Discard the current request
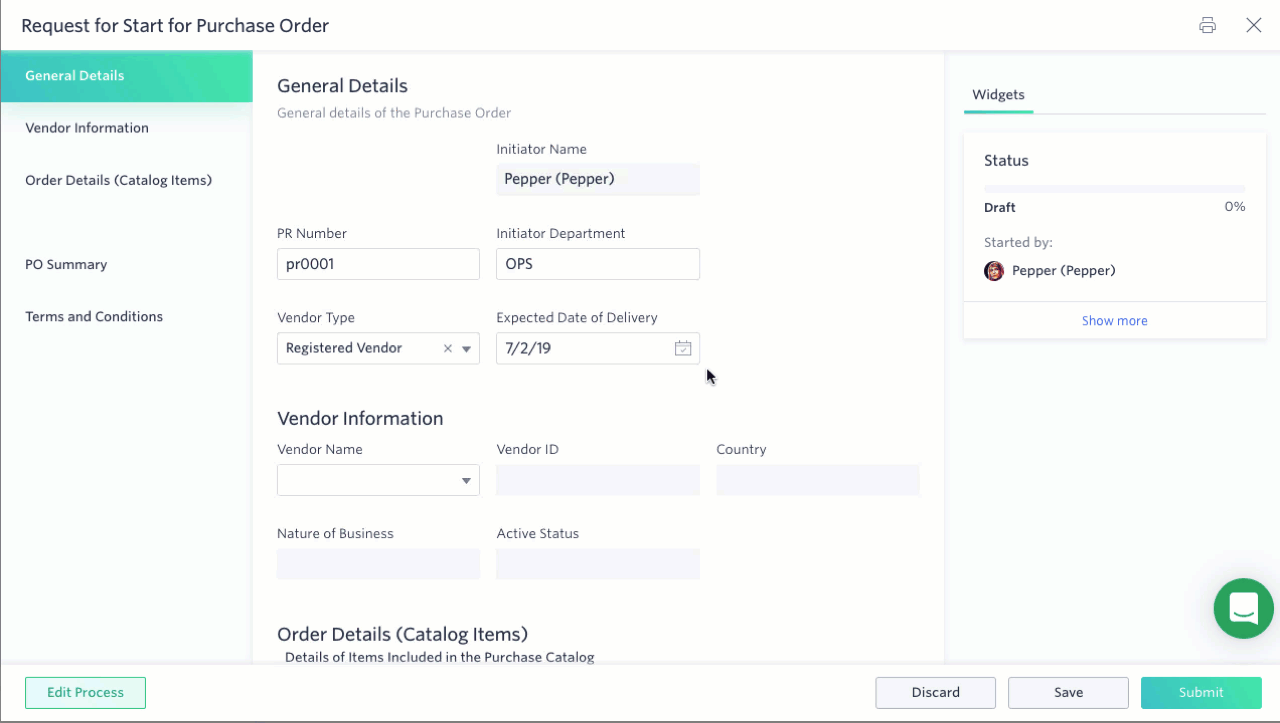This screenshot has height=723, width=1280. (935, 692)
